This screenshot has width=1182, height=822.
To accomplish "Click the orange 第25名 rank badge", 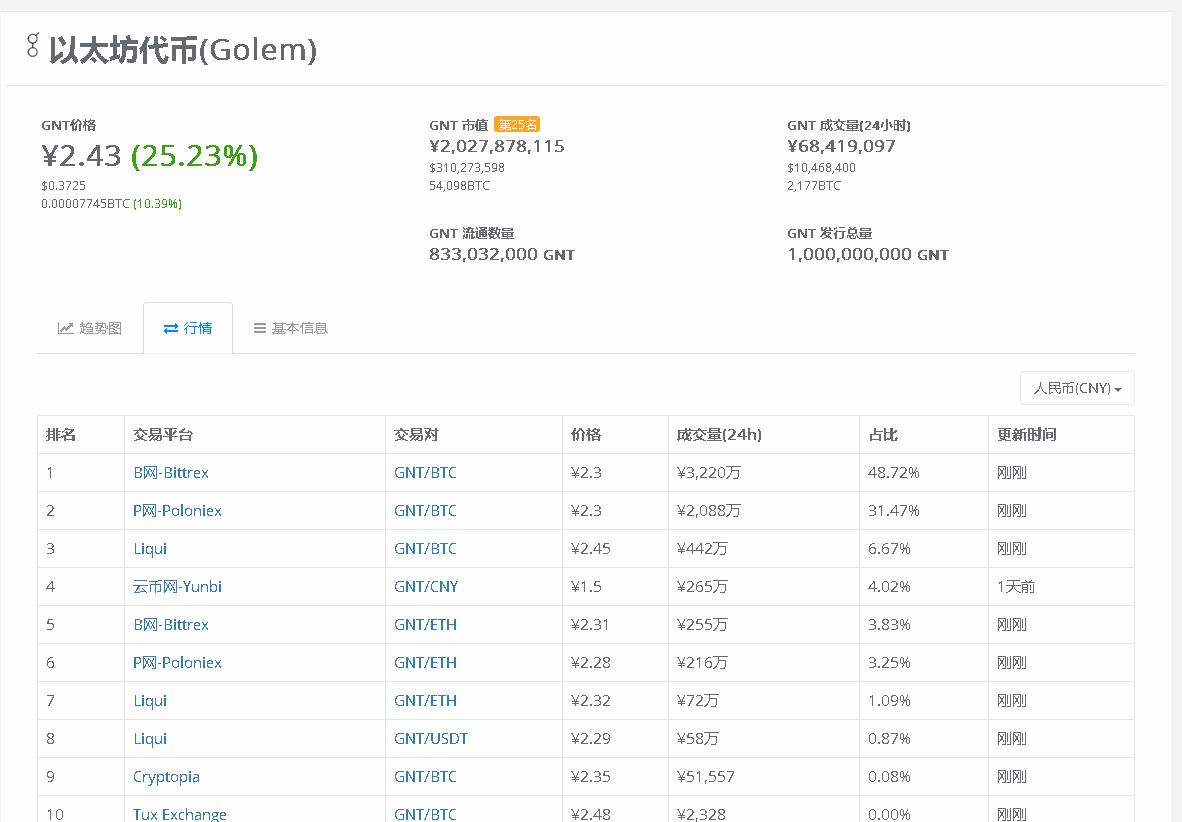I will pyautogui.click(x=519, y=124).
